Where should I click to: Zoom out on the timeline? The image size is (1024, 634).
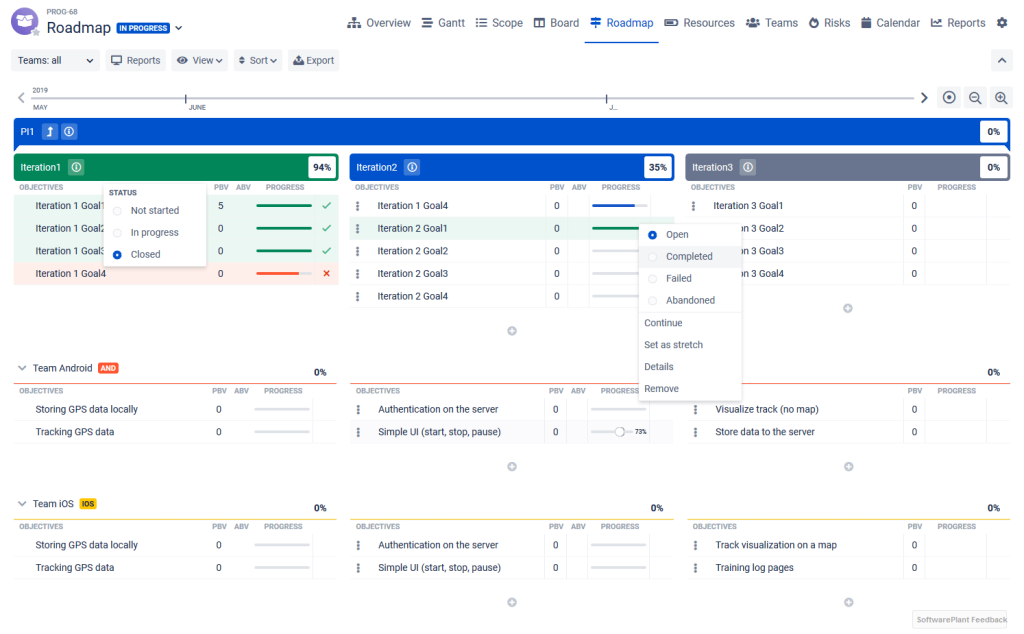pos(975,98)
